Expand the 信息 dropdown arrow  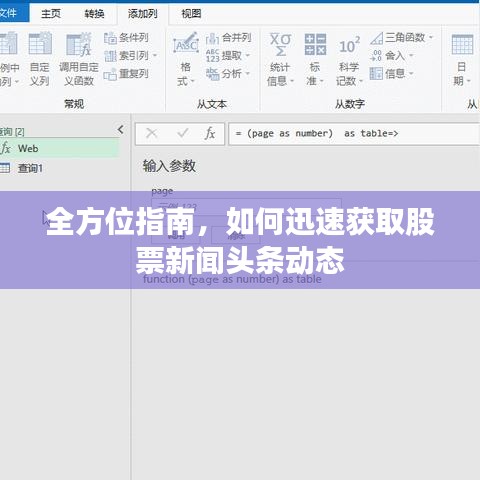tap(411, 73)
